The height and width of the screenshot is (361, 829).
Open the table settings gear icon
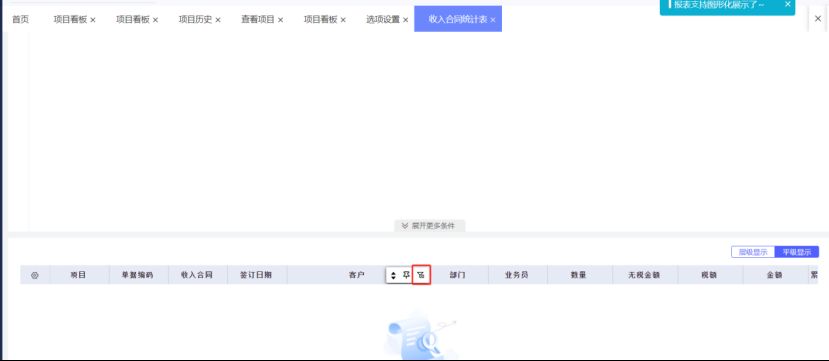click(x=35, y=275)
